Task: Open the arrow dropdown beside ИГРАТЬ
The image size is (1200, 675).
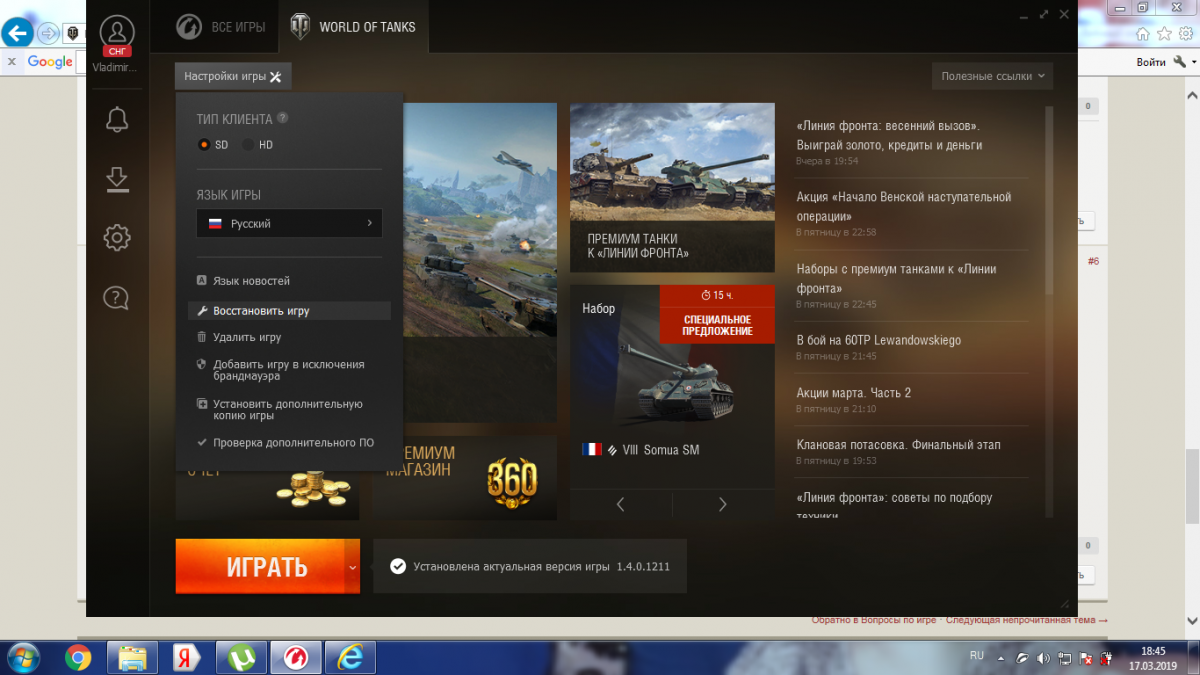Action: (x=352, y=567)
